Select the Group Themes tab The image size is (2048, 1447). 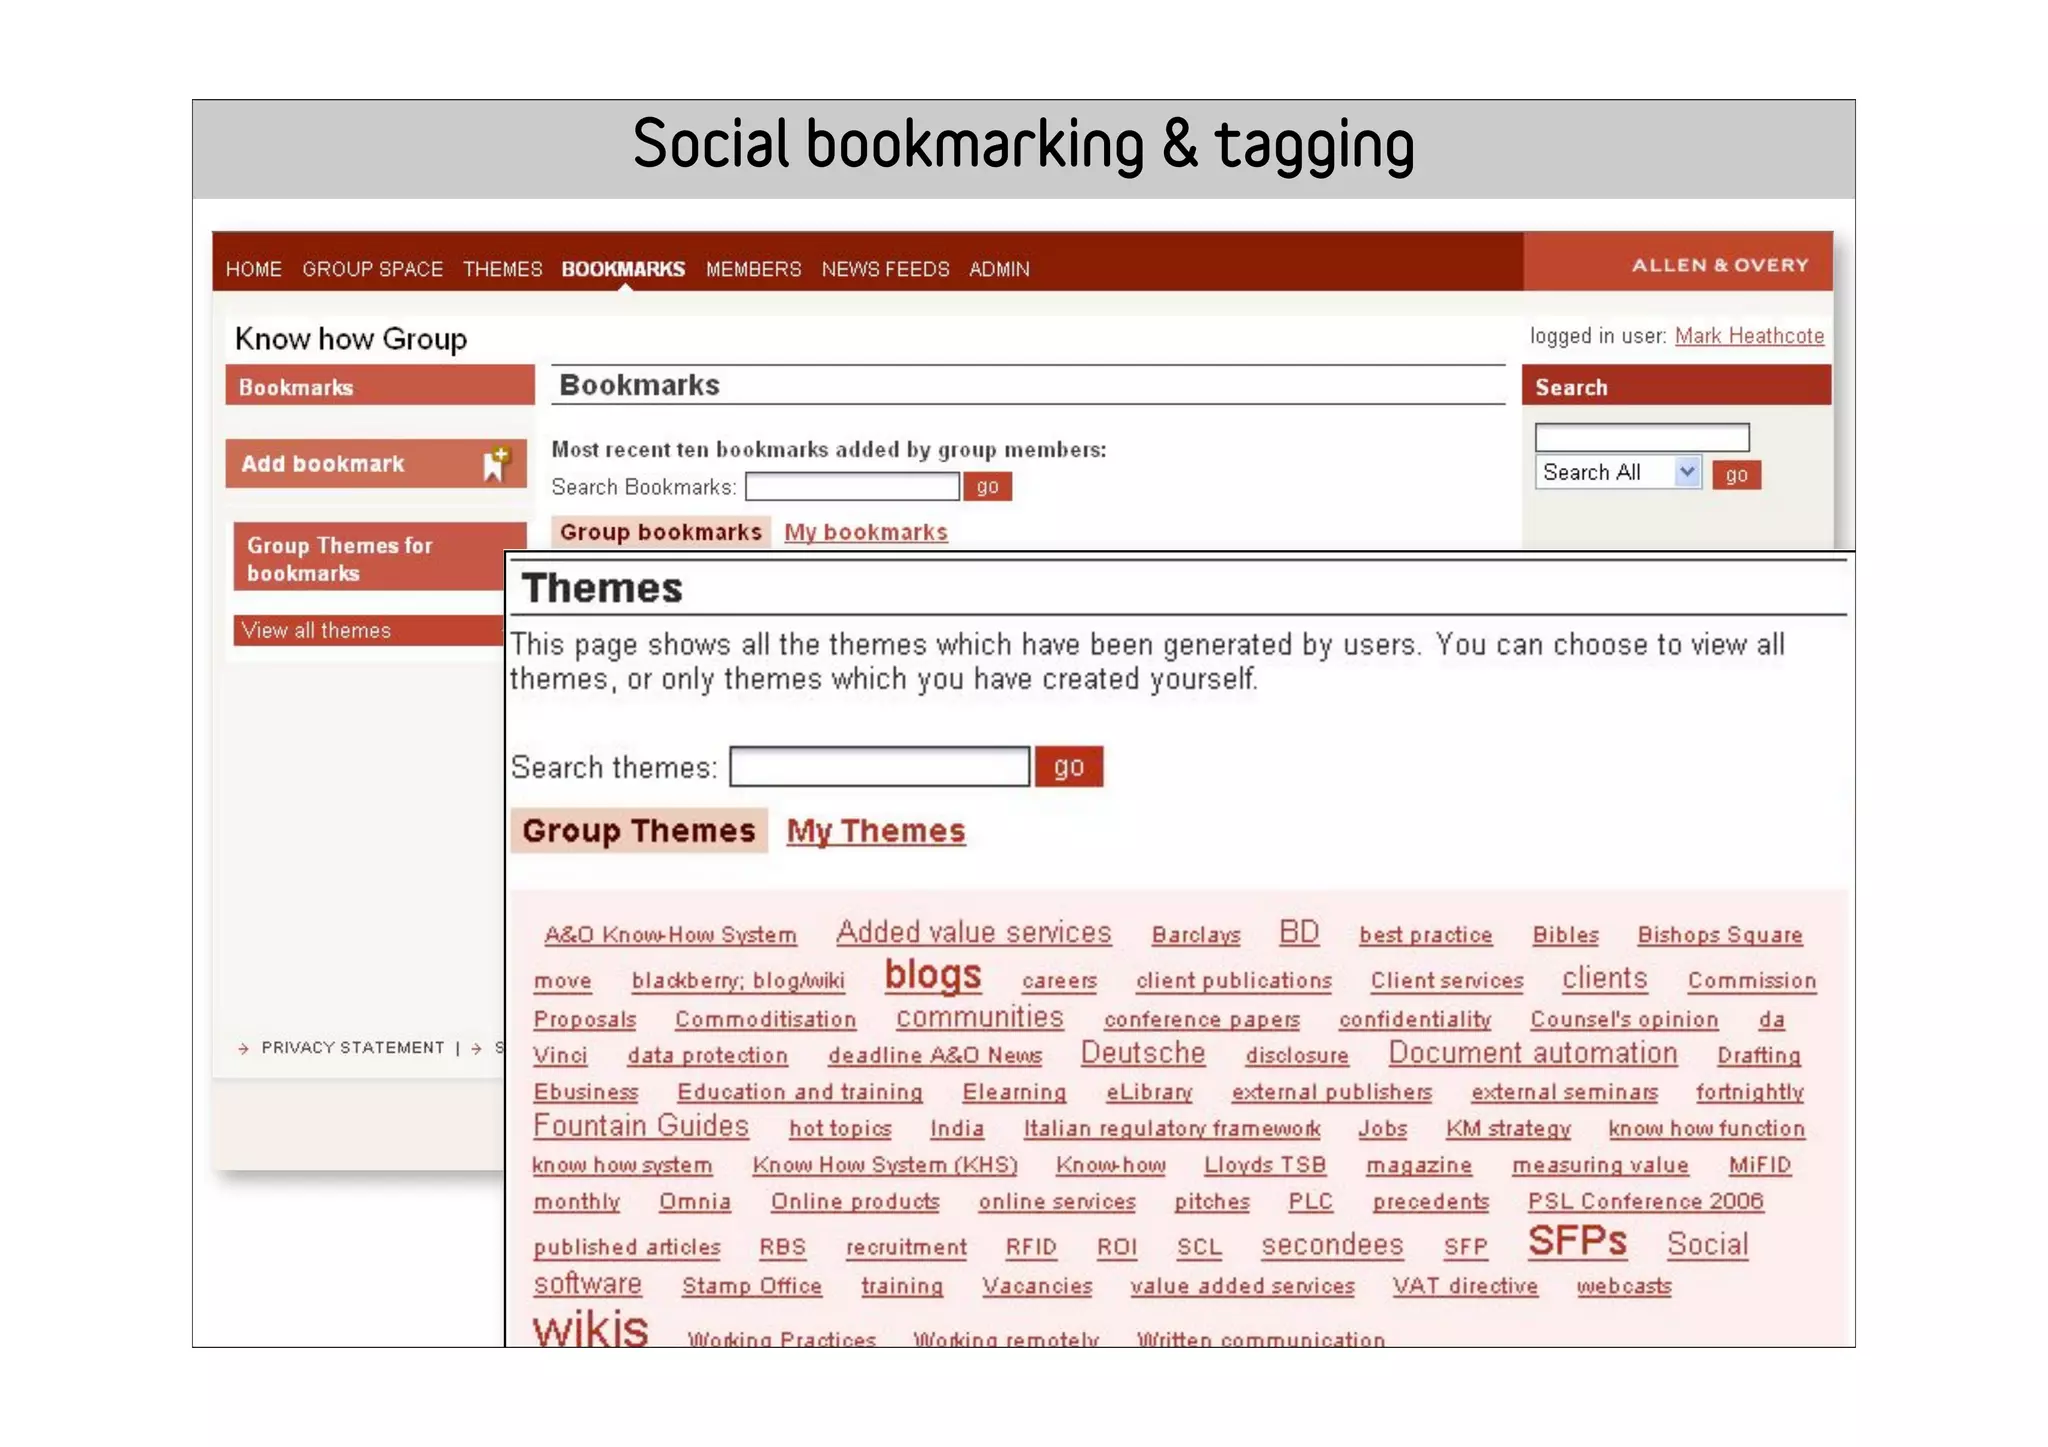tap(639, 831)
